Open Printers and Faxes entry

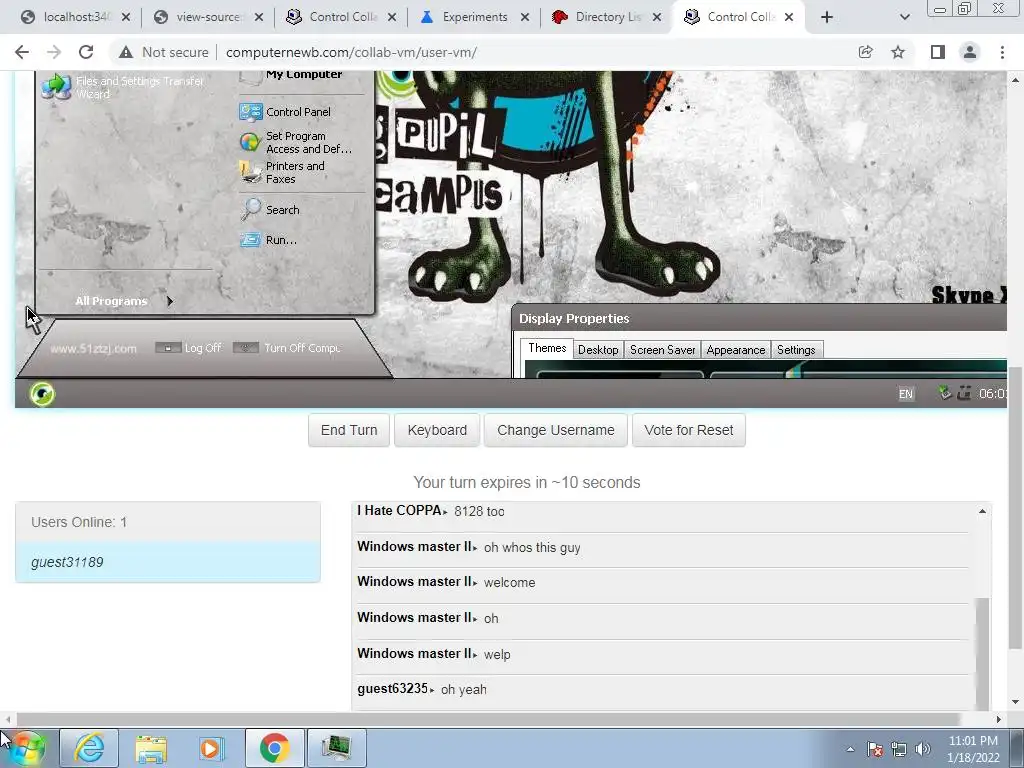tap(282, 172)
